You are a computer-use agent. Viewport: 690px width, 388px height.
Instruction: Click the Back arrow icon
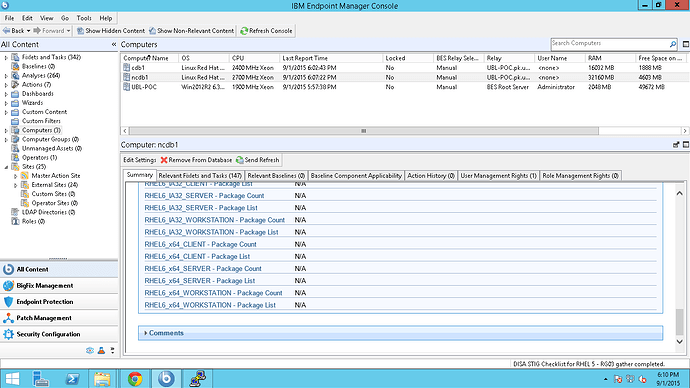tap(7, 31)
